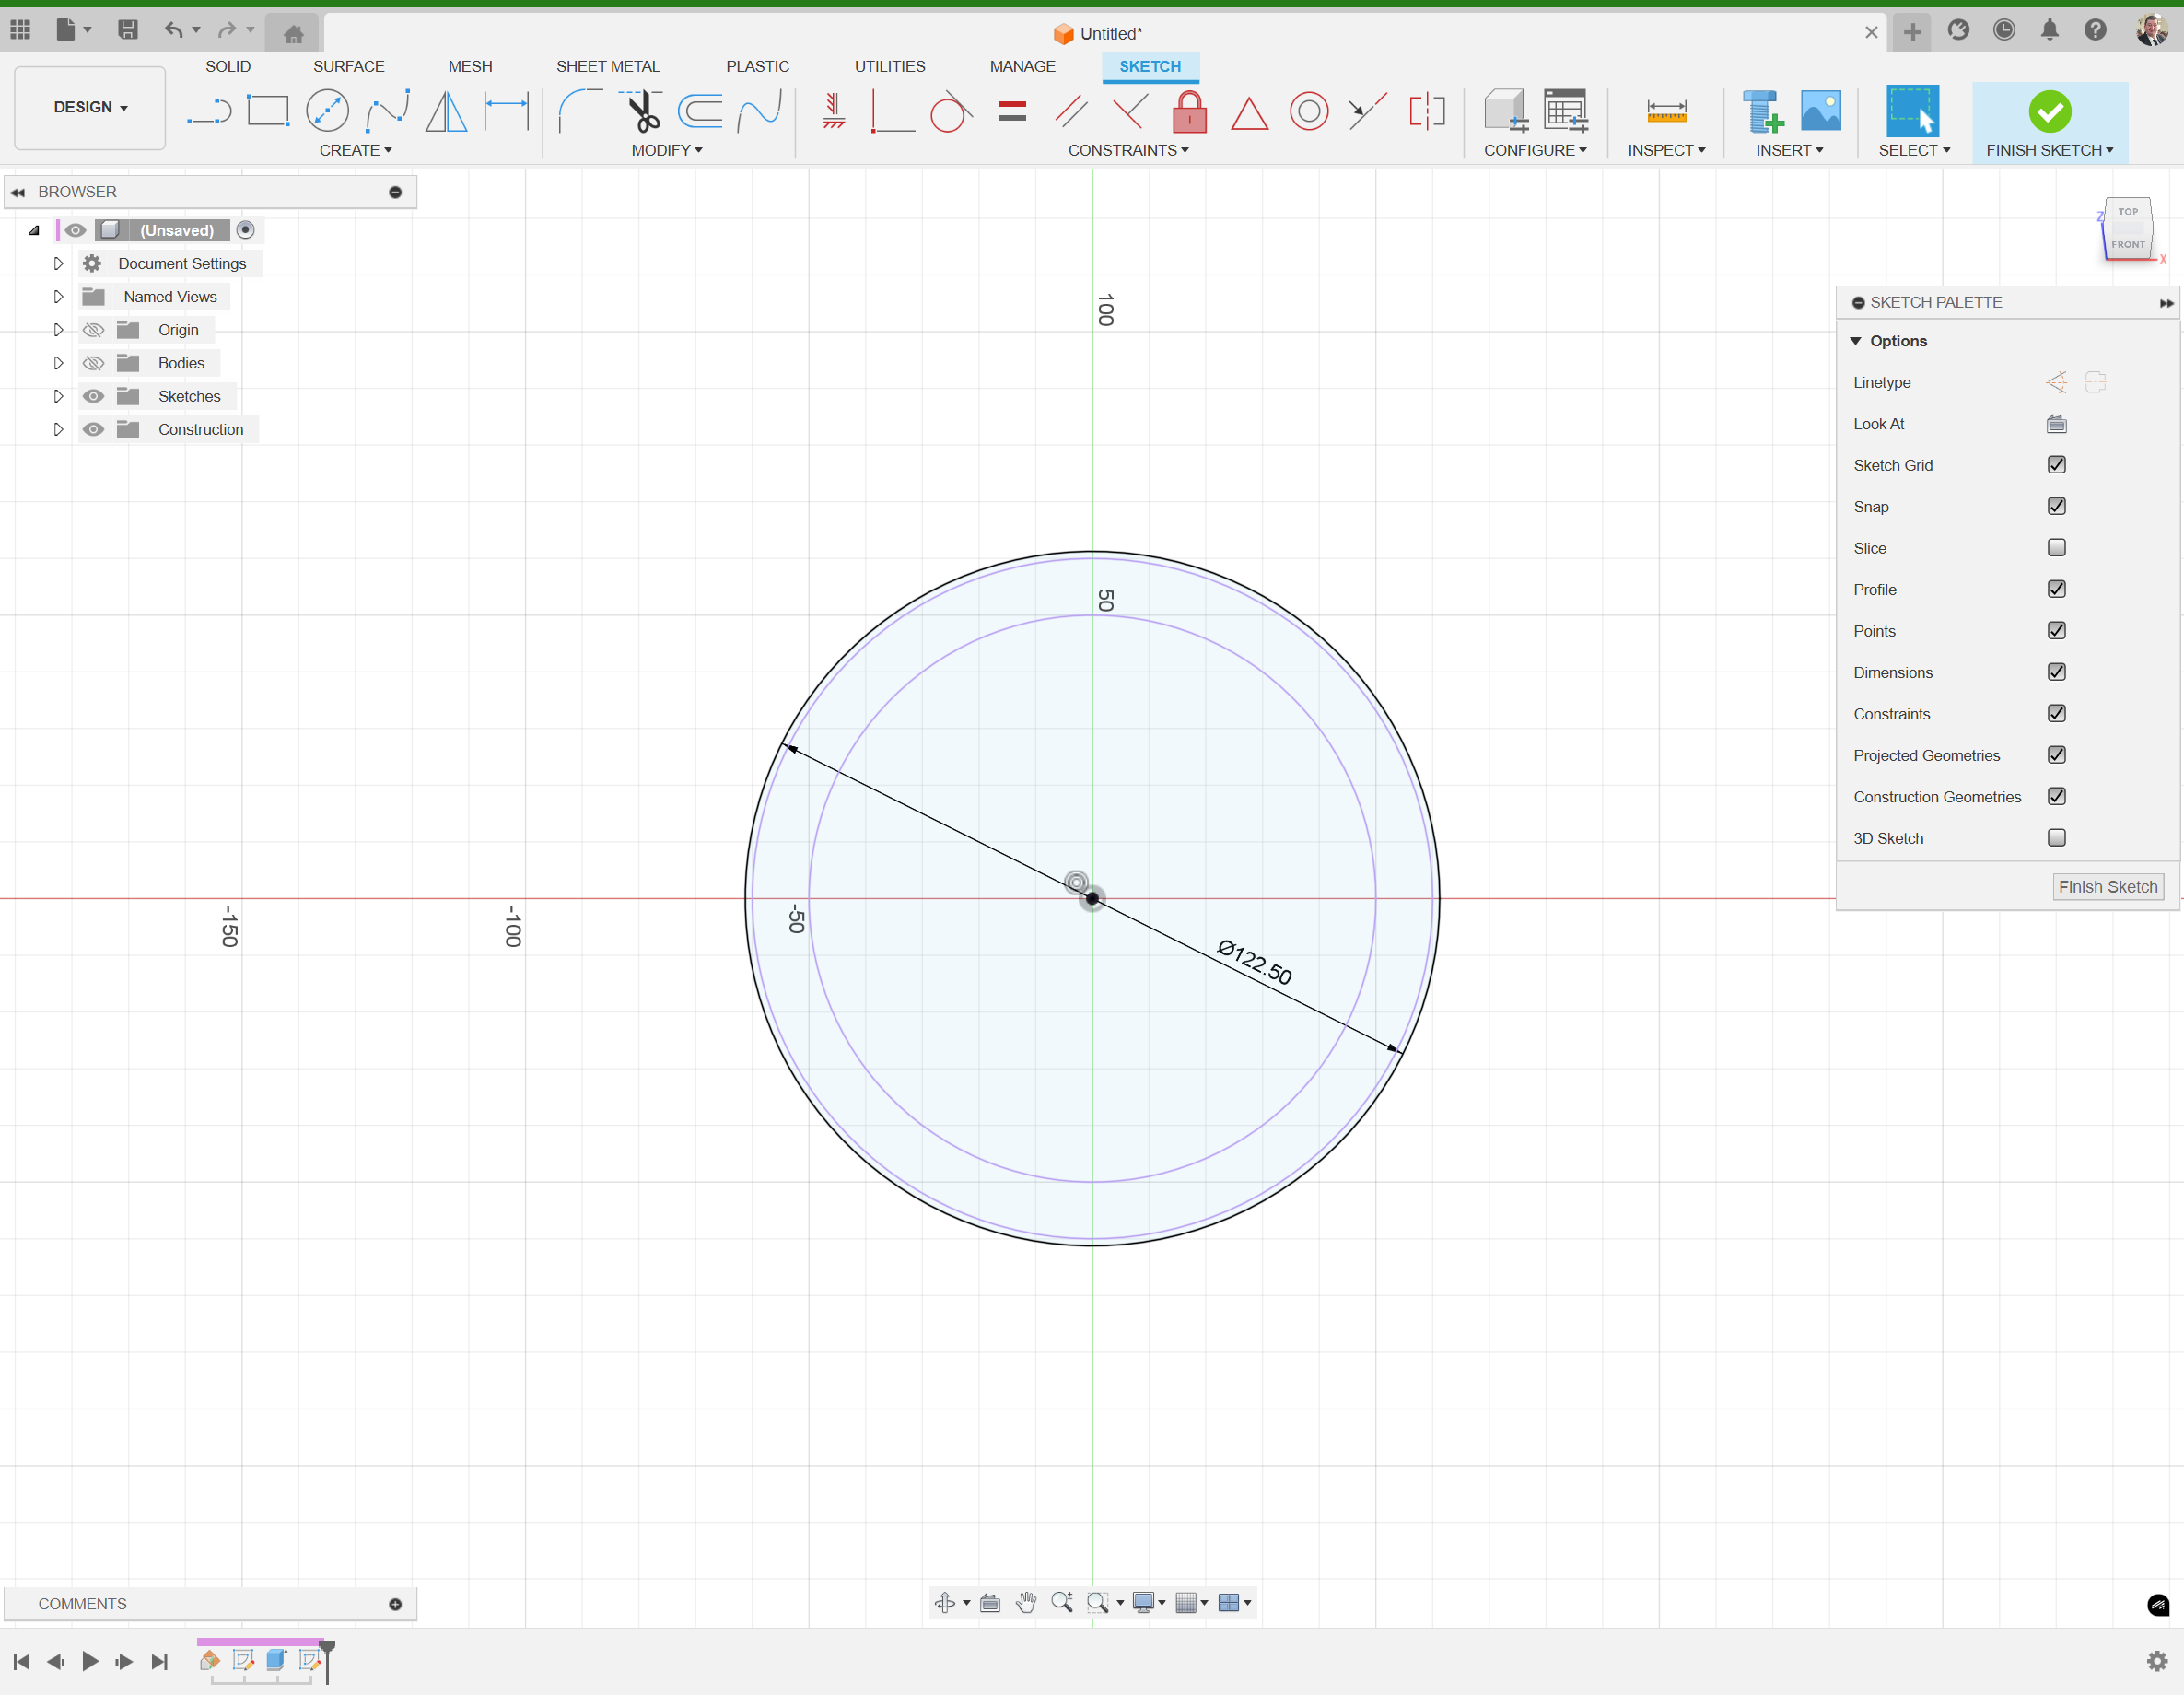Viewport: 2184px width, 1695px height.
Task: Apply the Concentric constraint
Action: point(1308,111)
